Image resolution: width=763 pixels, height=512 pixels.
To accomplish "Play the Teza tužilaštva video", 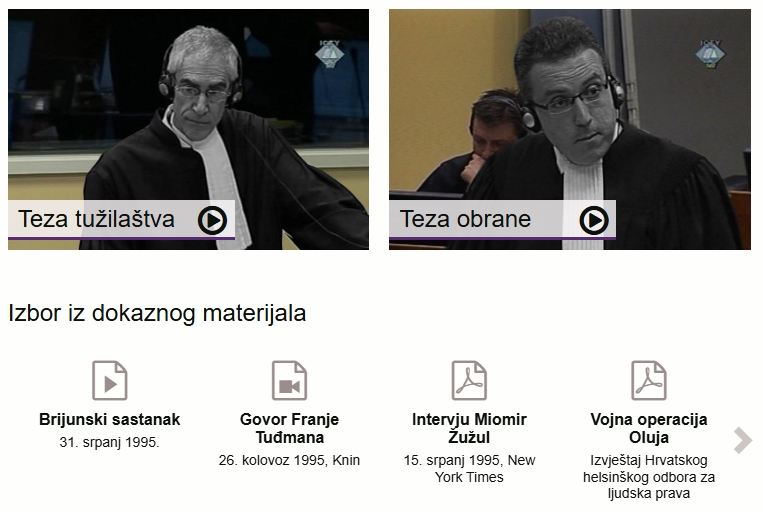I will point(212,220).
